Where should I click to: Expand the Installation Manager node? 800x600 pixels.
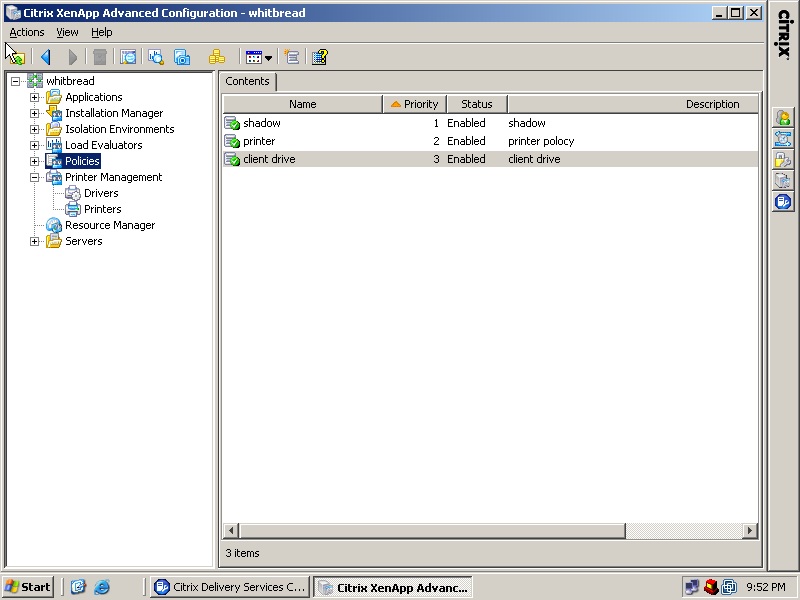34,113
